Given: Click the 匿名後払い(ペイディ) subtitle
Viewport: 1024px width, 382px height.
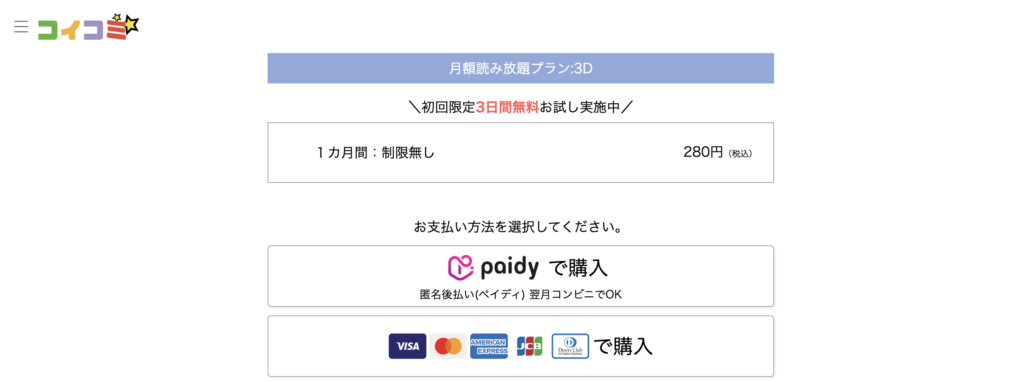Looking at the screenshot, I should 472,294.
